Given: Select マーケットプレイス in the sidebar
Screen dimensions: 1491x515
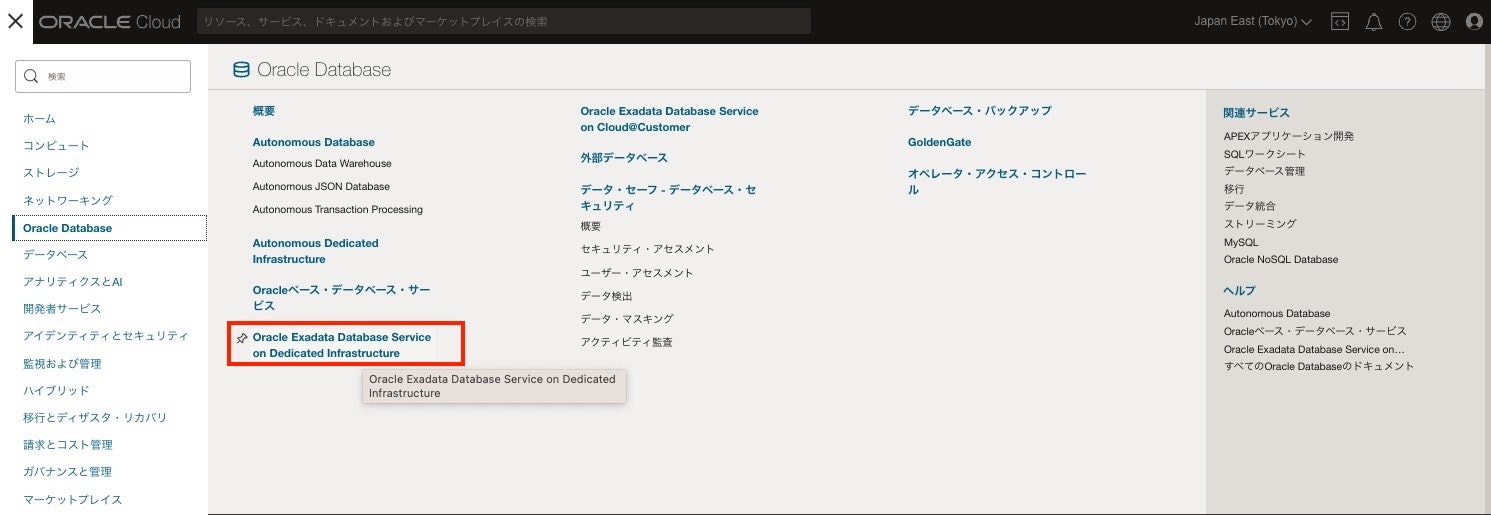Looking at the screenshot, I should (x=73, y=499).
